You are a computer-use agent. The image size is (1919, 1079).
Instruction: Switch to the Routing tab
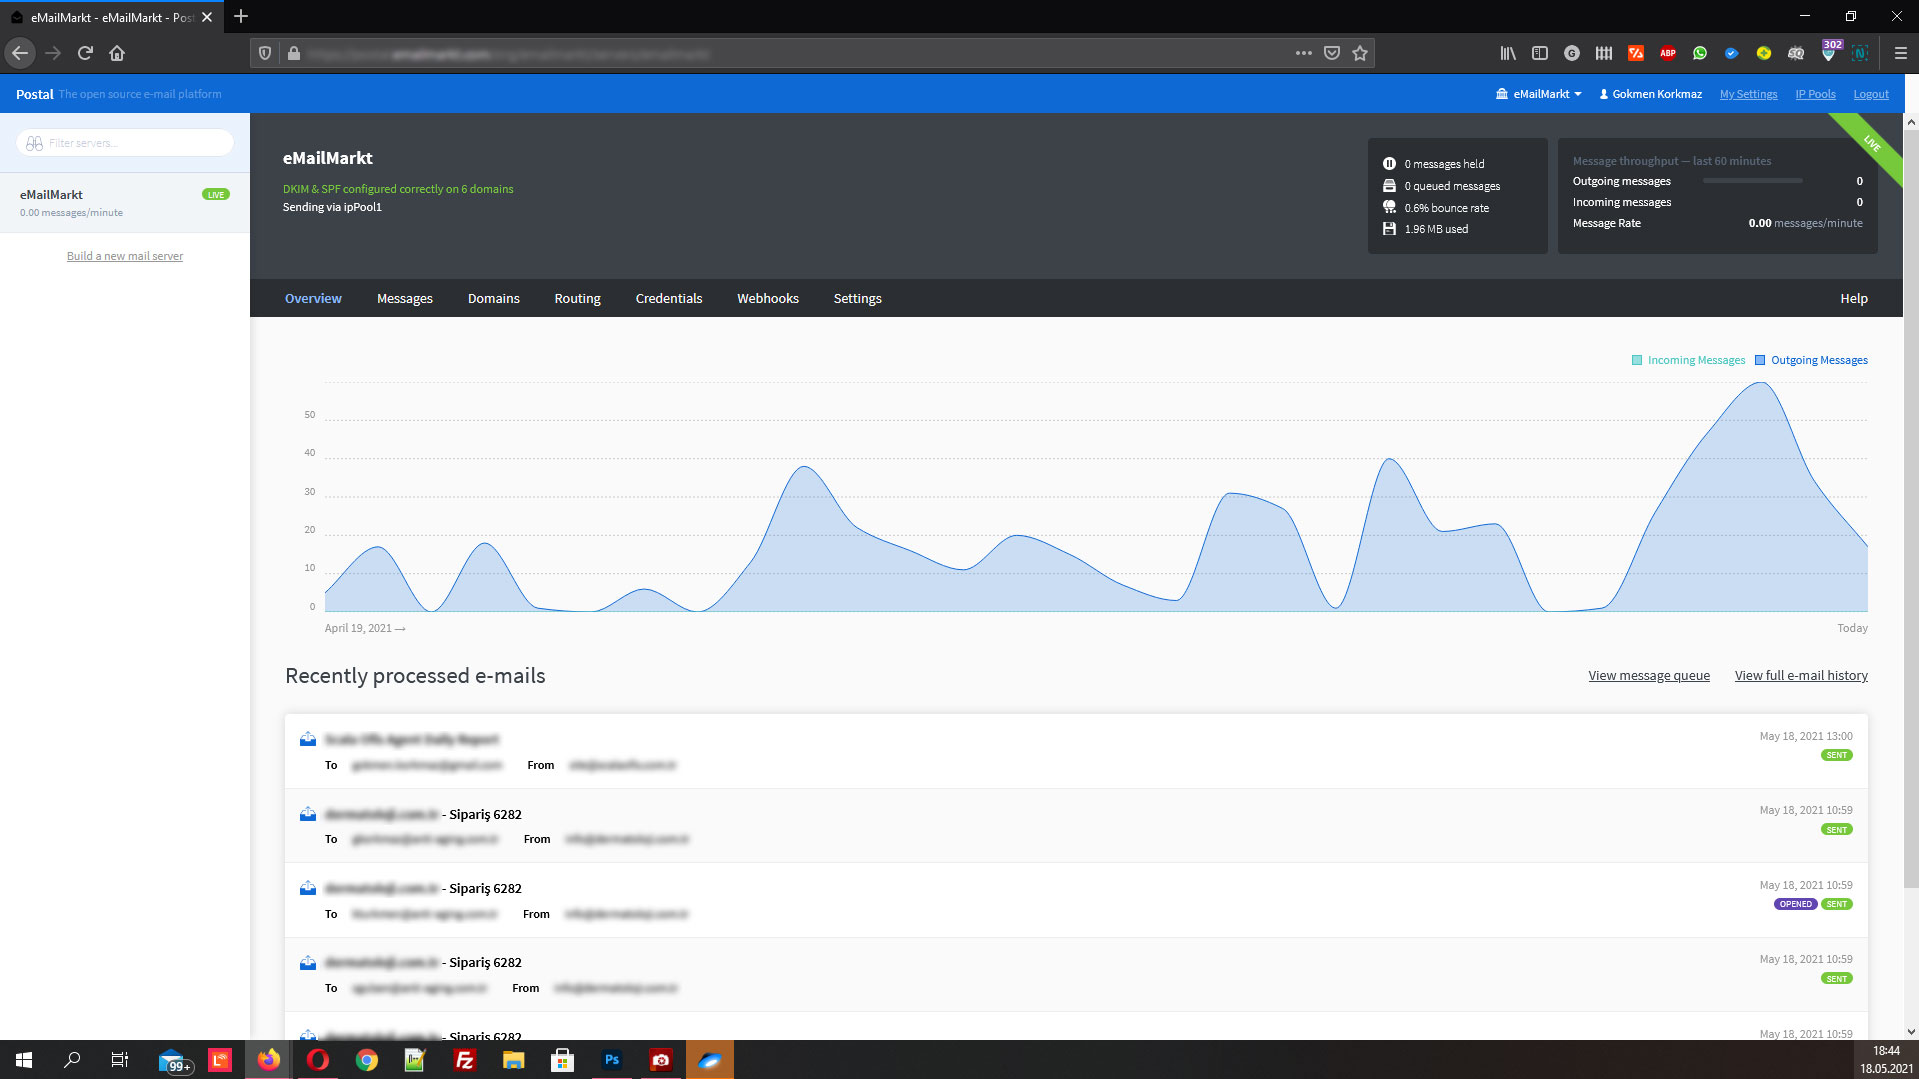pos(578,298)
